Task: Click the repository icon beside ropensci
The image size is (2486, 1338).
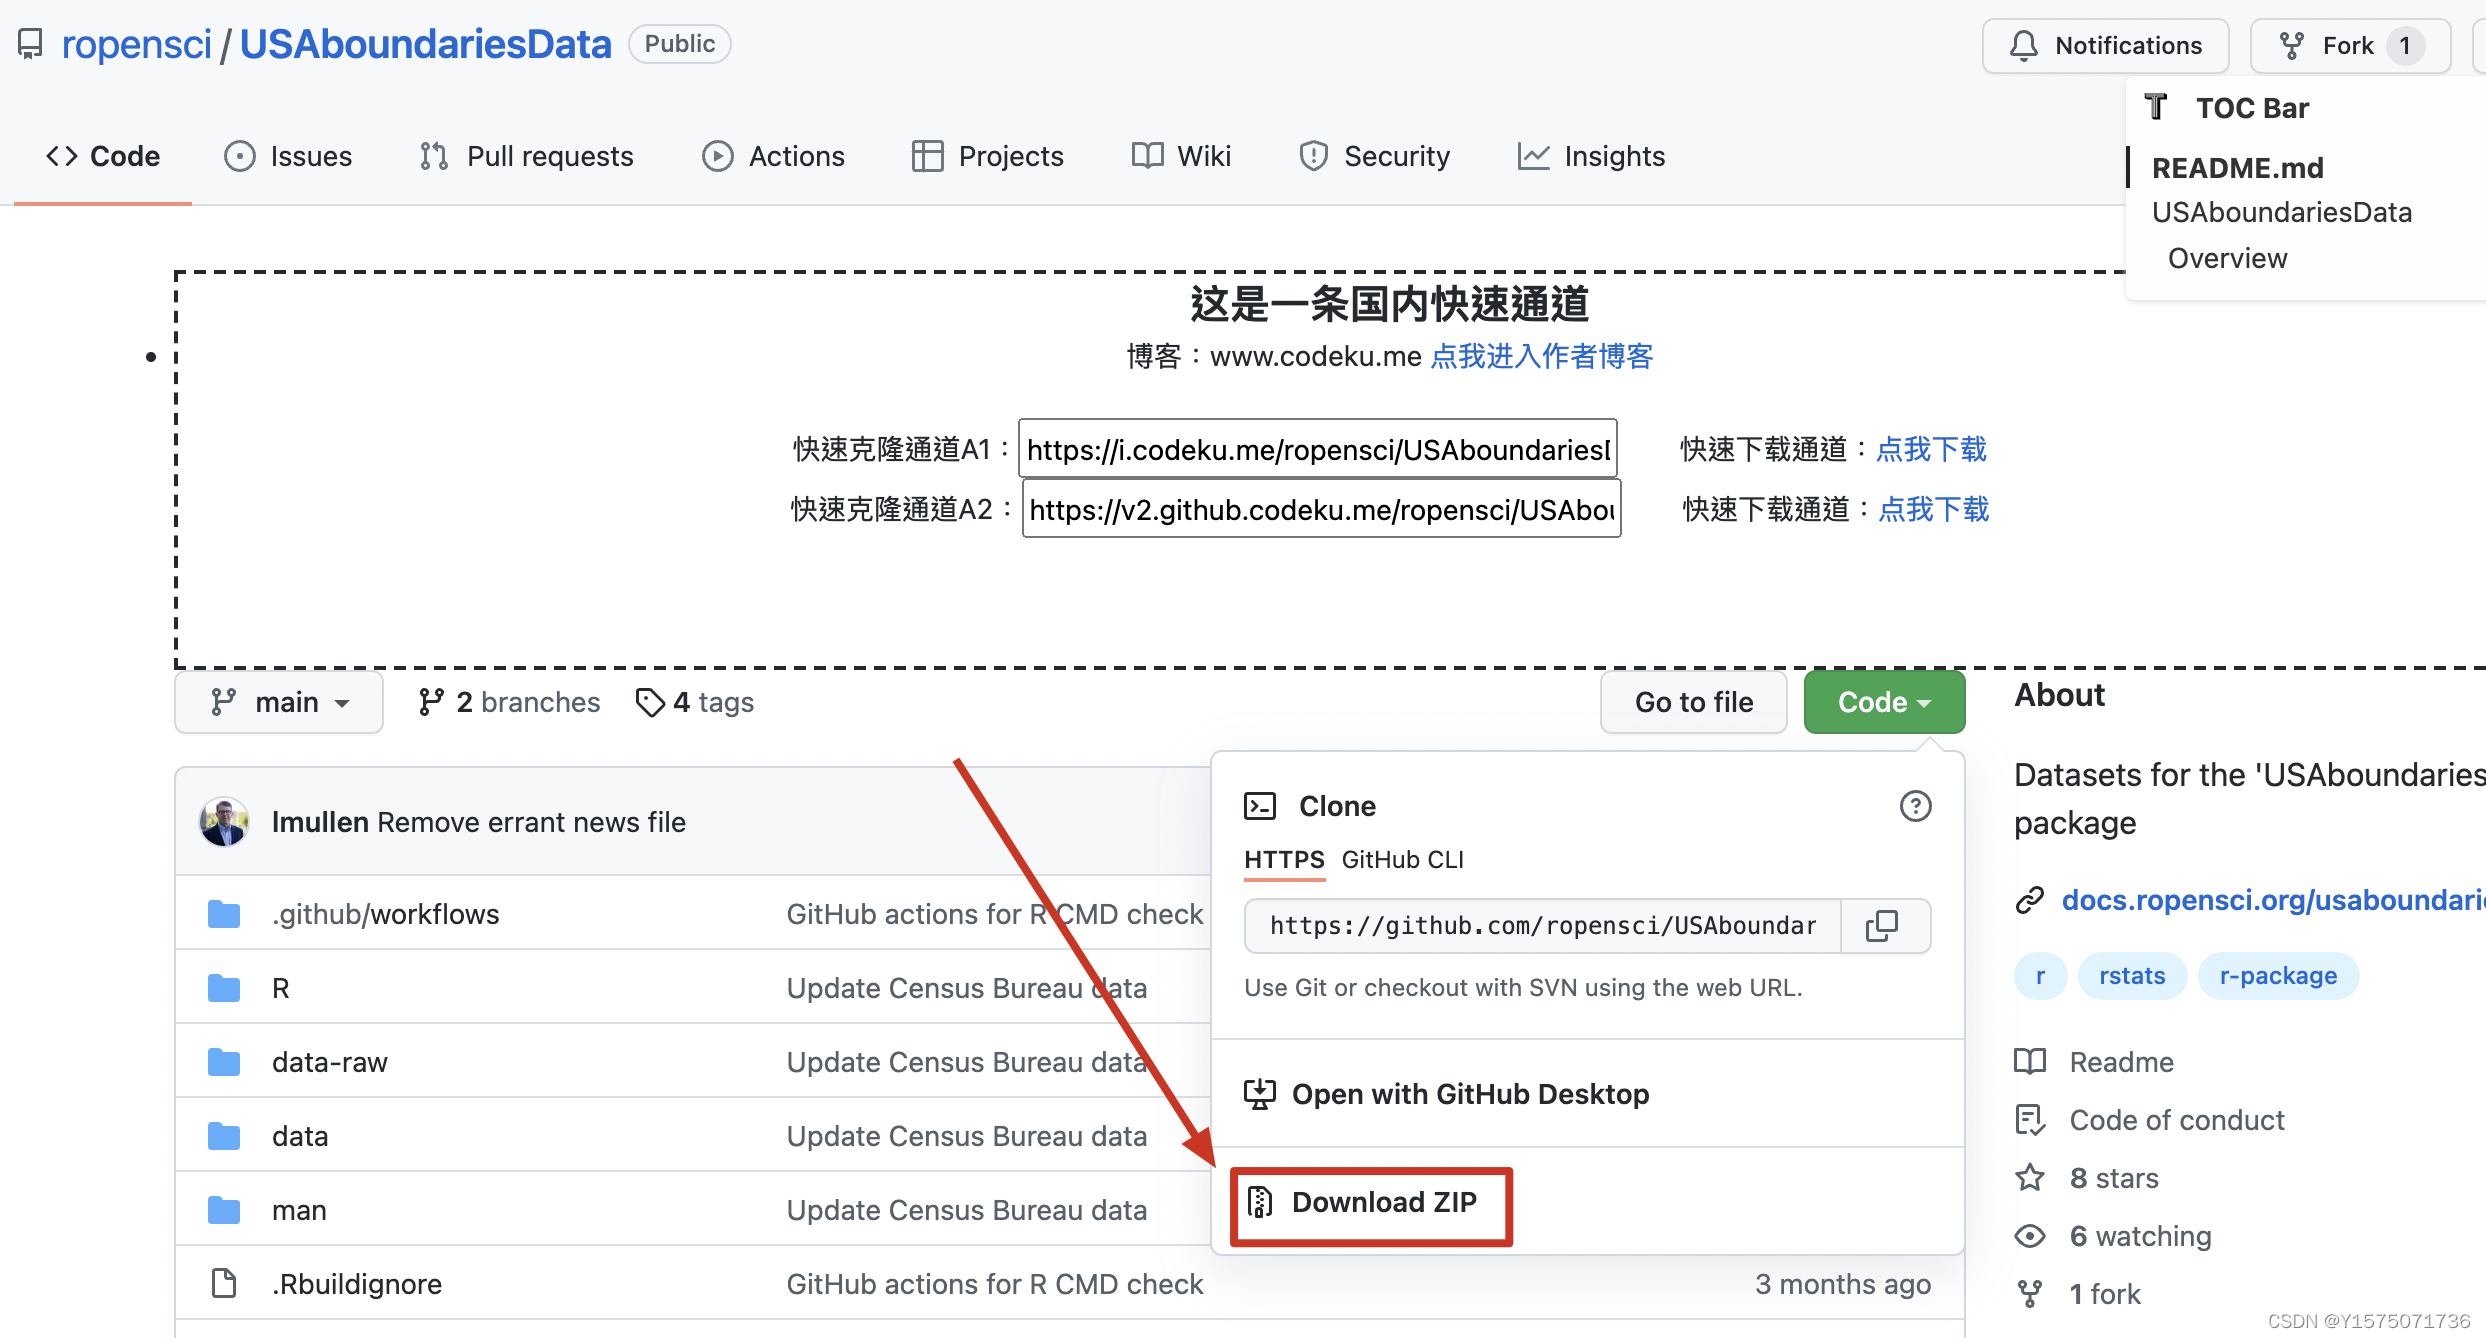Action: click(x=30, y=44)
